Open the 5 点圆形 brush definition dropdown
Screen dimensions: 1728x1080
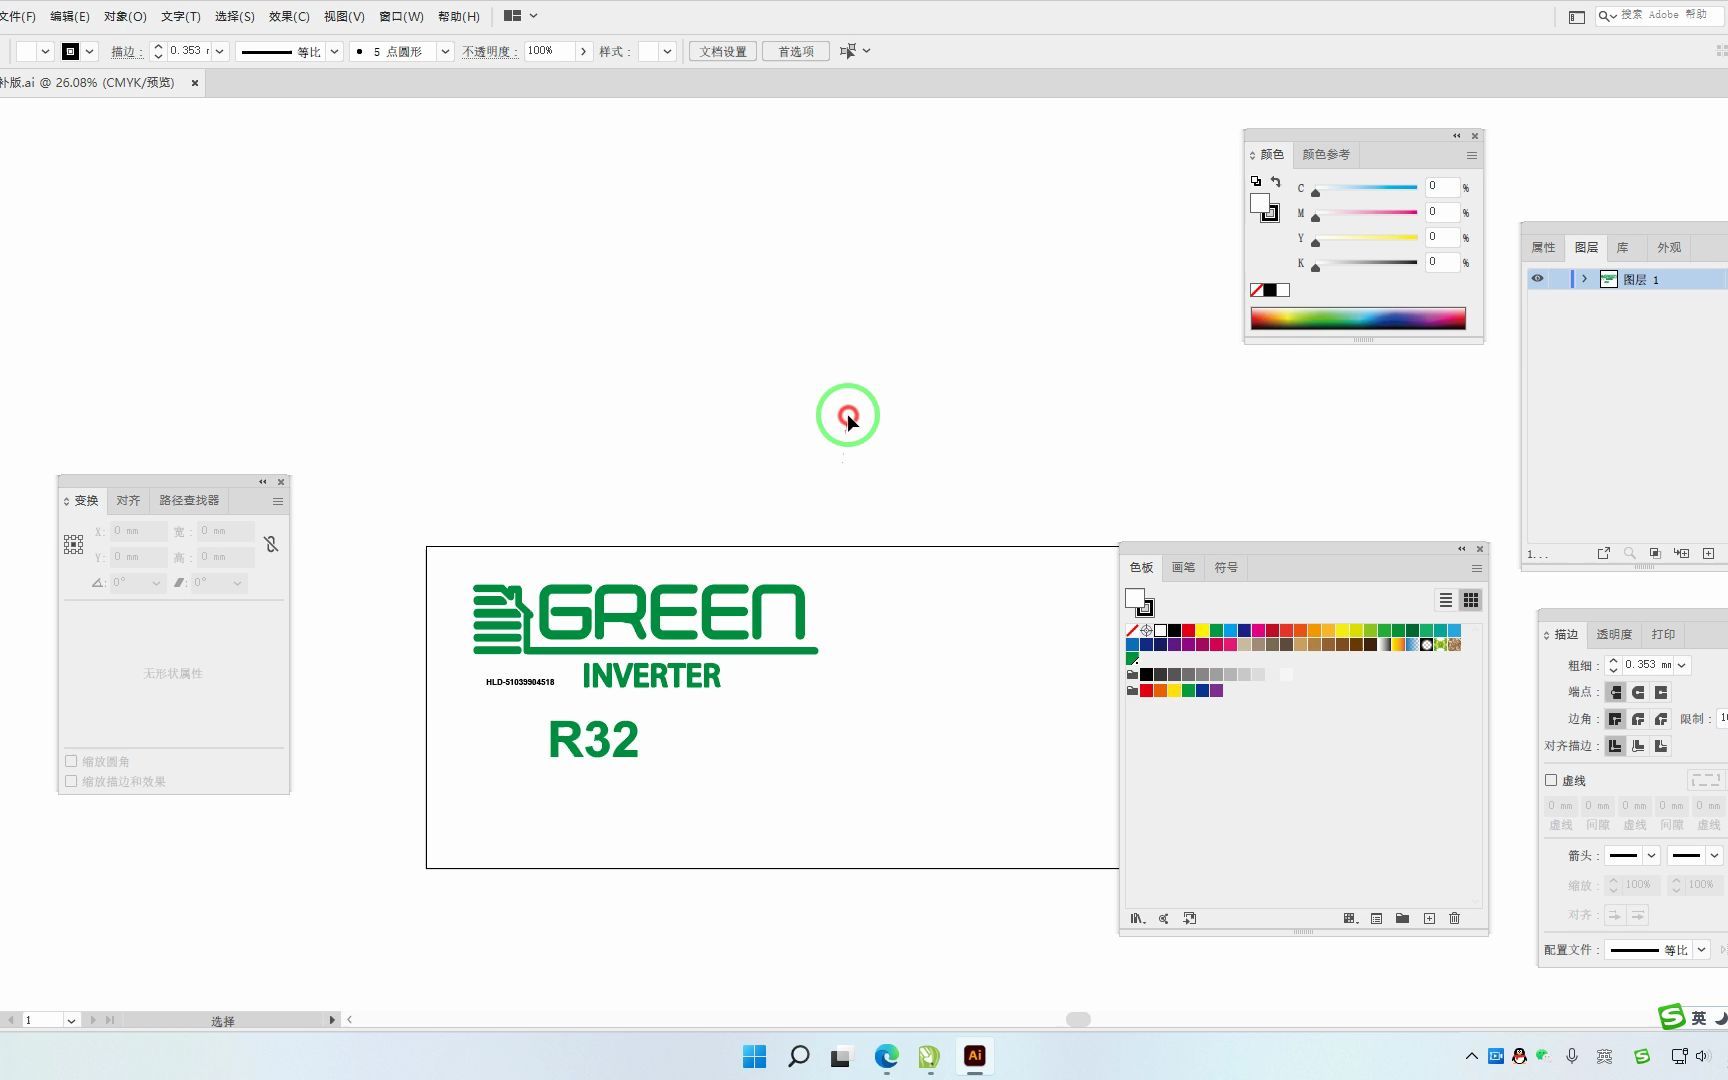[x=445, y=51]
